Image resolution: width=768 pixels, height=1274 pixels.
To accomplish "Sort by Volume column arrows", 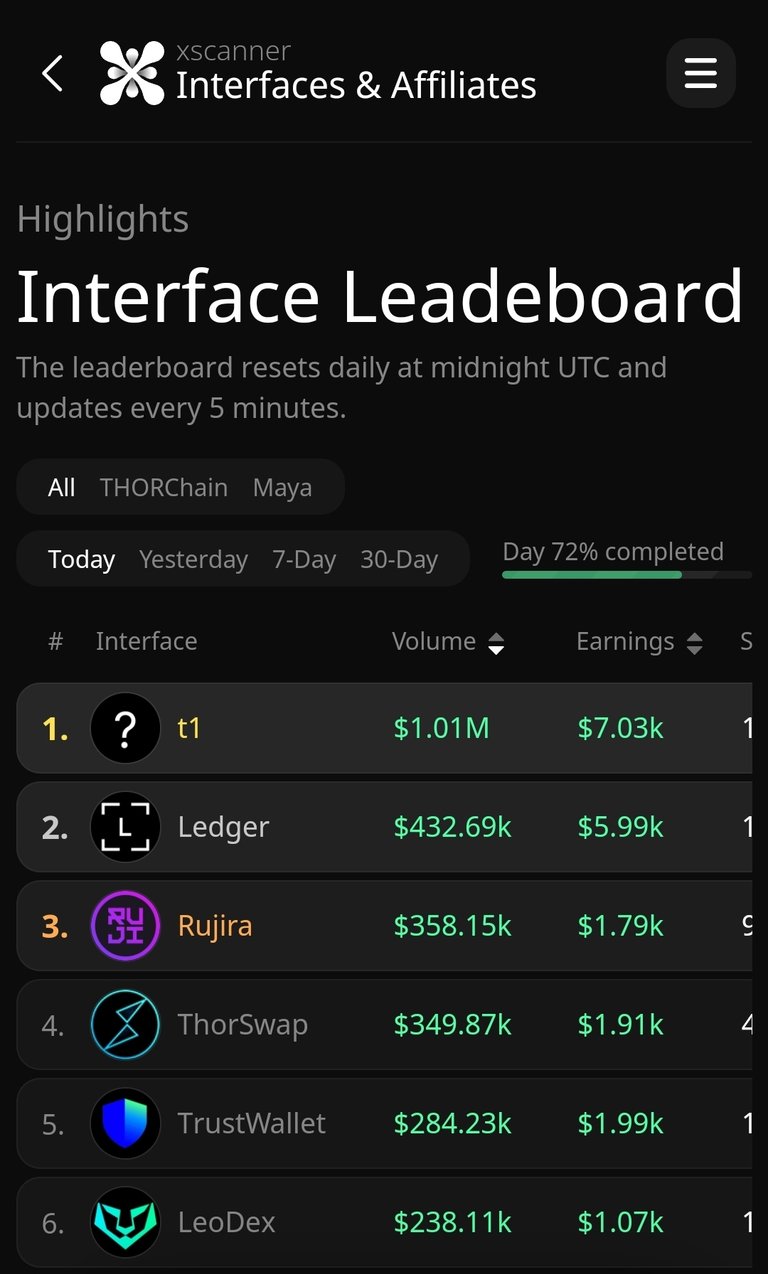I will (496, 643).
